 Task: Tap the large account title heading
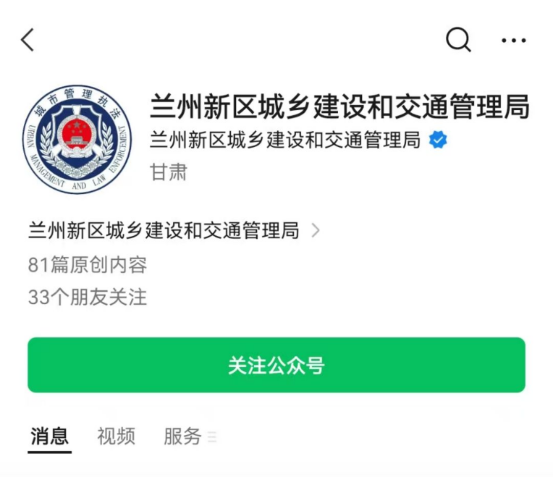340,106
